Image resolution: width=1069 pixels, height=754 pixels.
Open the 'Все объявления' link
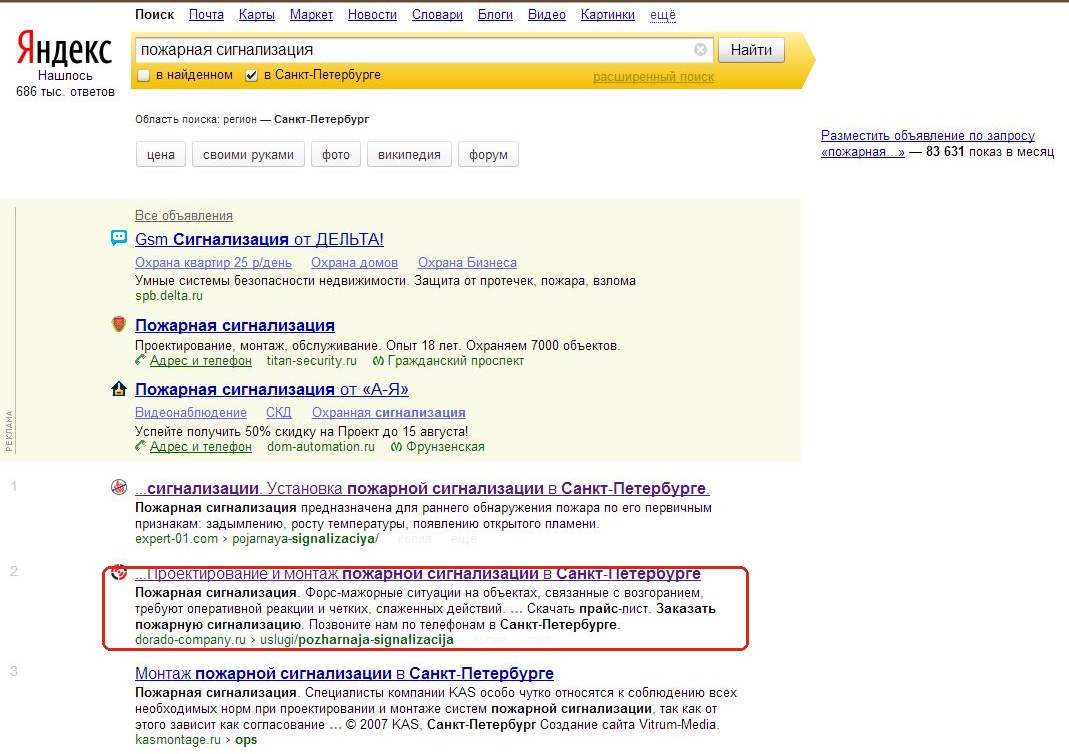[183, 215]
